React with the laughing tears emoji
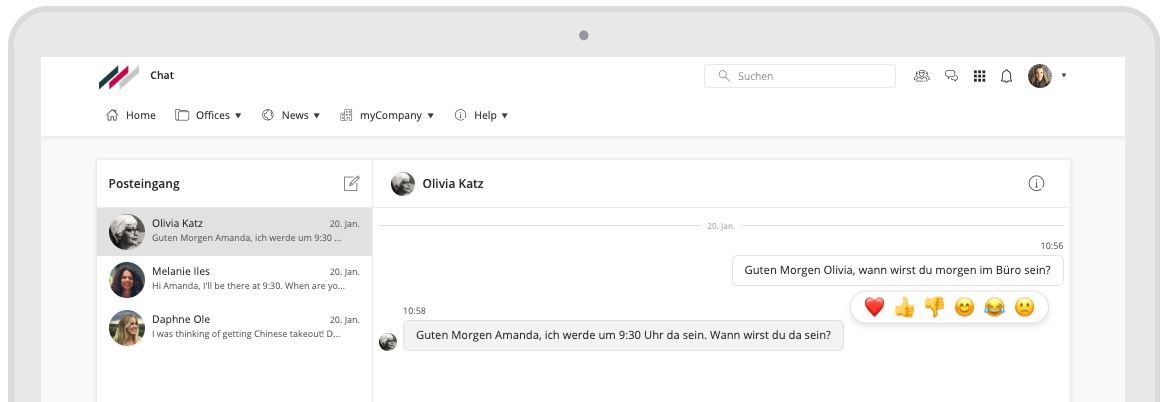 [x=994, y=307]
